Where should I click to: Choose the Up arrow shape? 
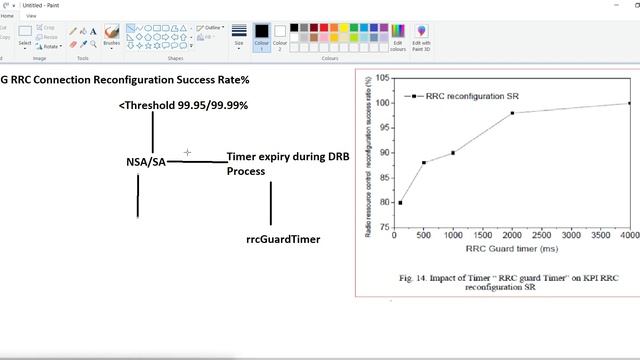pos(183,37)
